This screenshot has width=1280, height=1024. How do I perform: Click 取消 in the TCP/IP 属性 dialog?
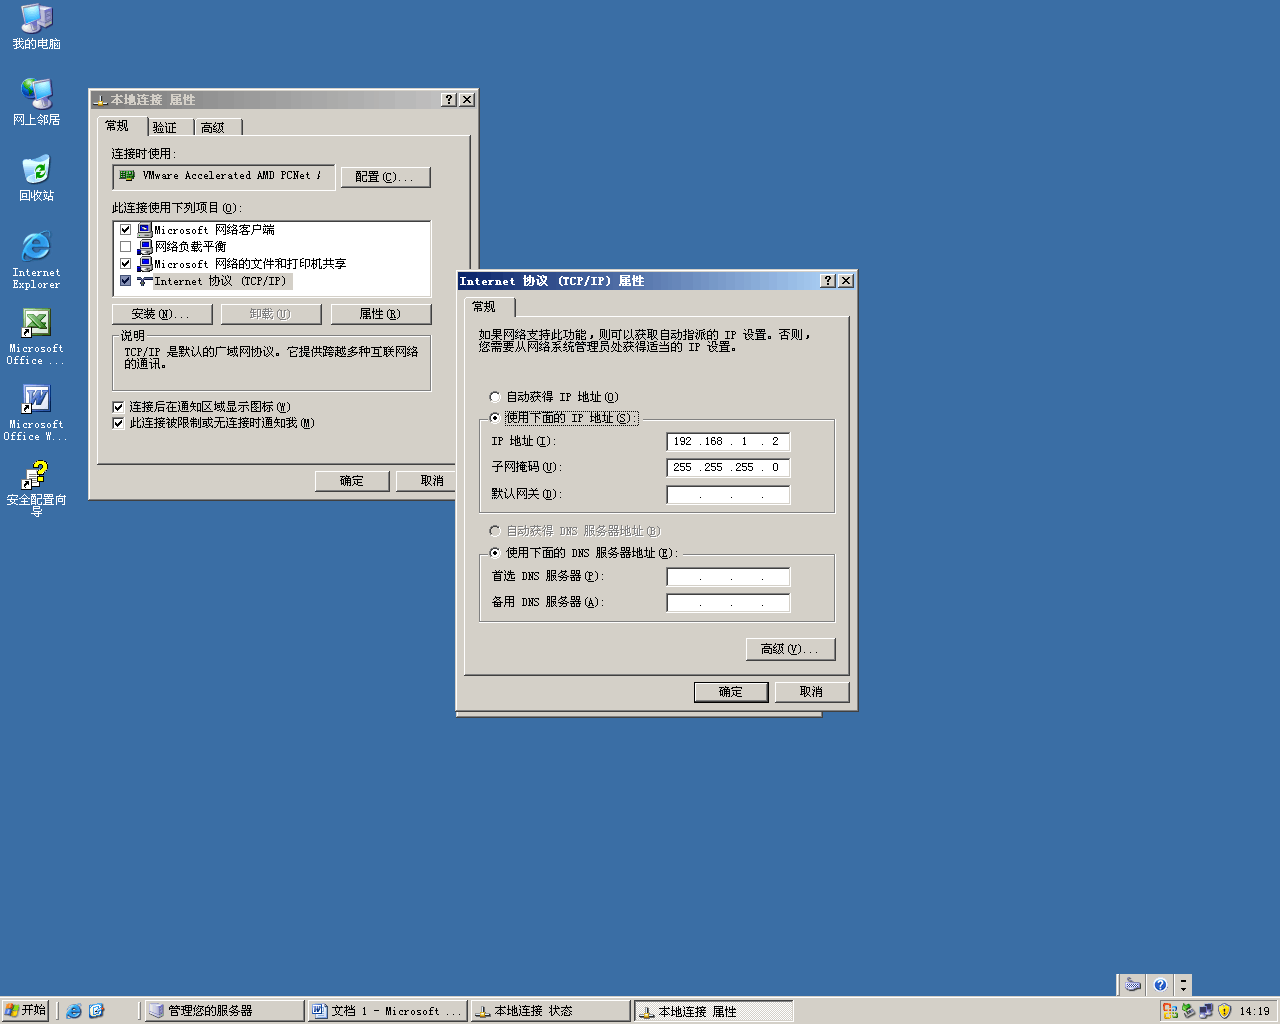click(811, 692)
